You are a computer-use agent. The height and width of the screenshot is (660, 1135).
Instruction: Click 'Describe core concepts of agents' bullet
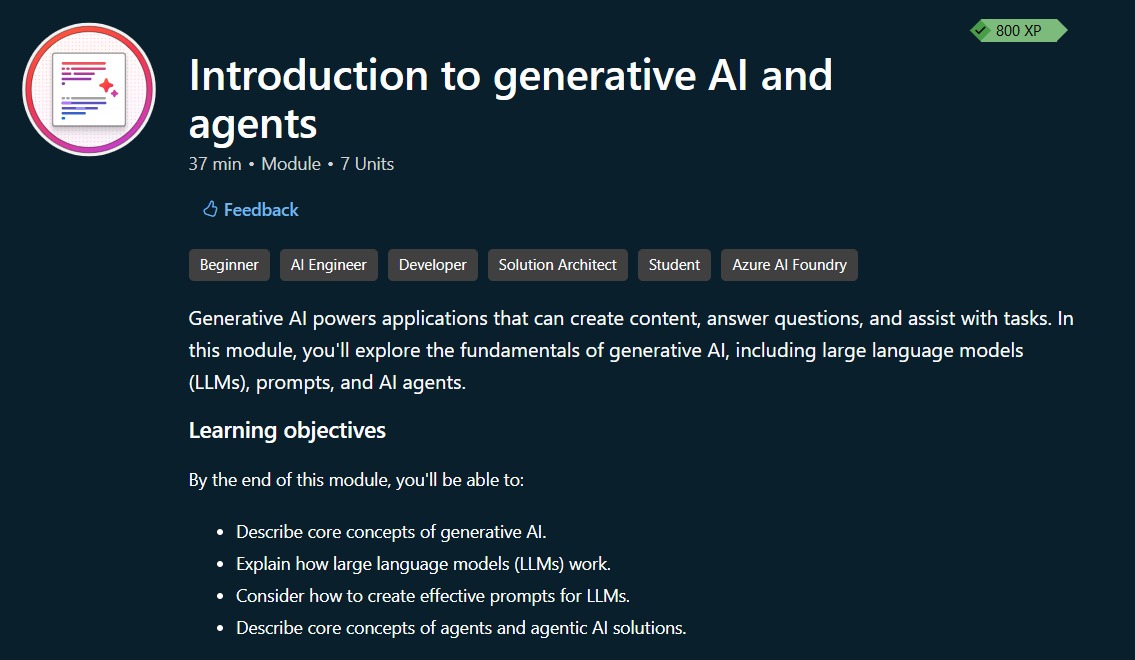(x=461, y=627)
